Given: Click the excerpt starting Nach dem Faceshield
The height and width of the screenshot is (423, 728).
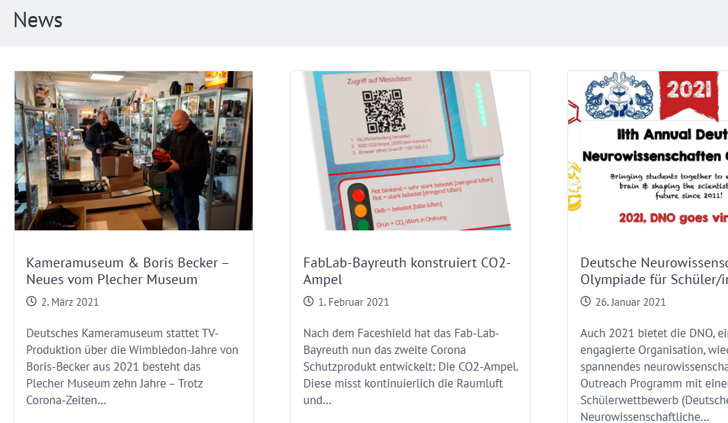Looking at the screenshot, I should click(x=411, y=367).
